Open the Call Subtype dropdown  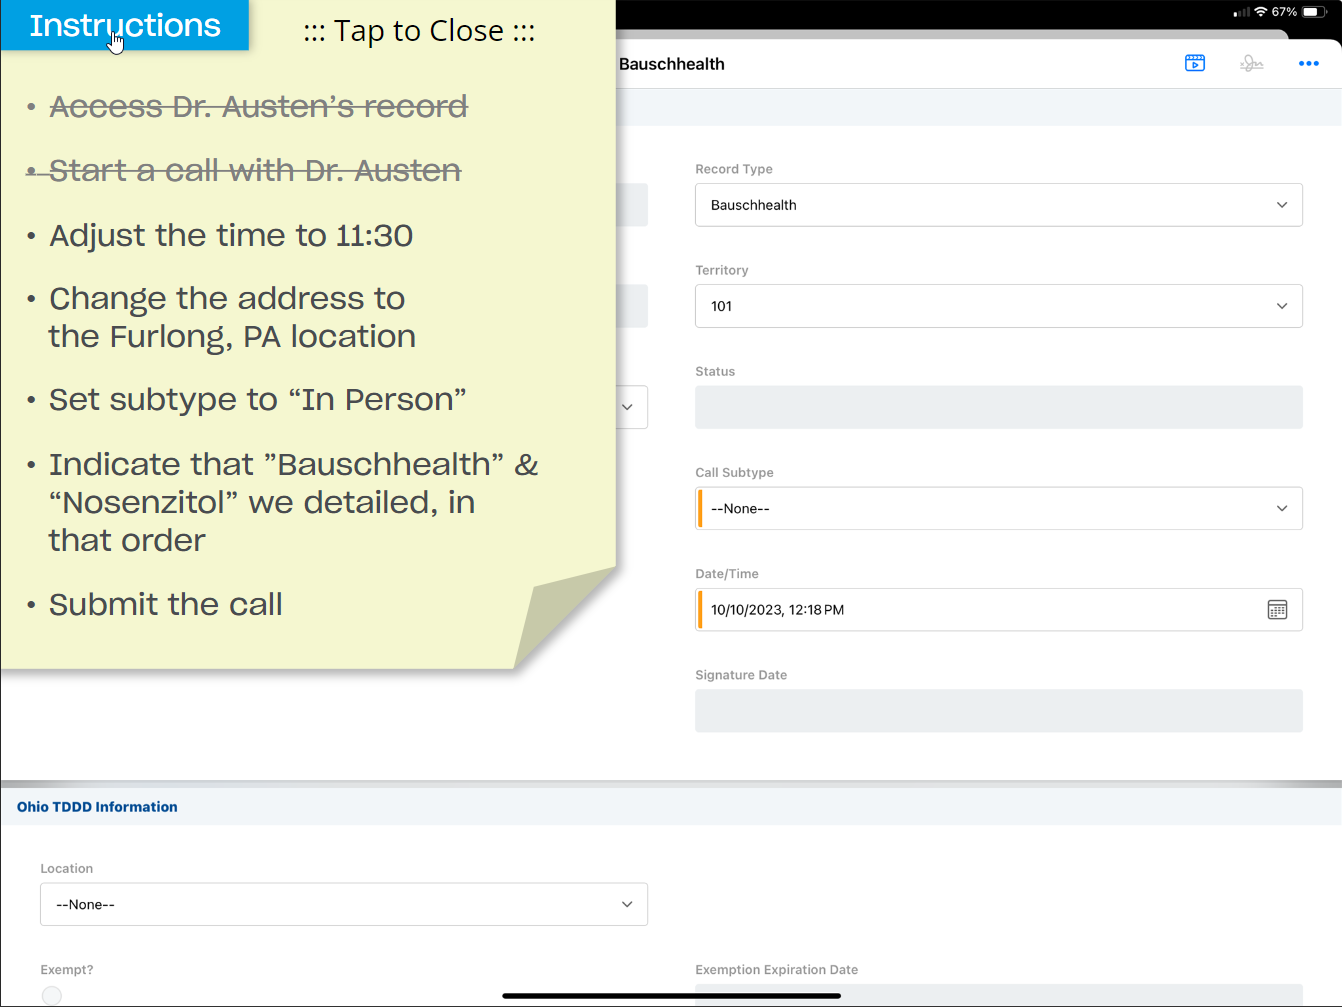click(999, 509)
